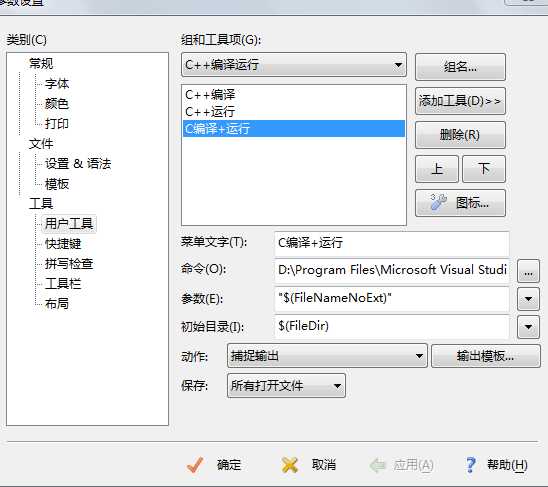548x487 pixels.
Task: Click the 输出模板... button
Action: [485, 356]
